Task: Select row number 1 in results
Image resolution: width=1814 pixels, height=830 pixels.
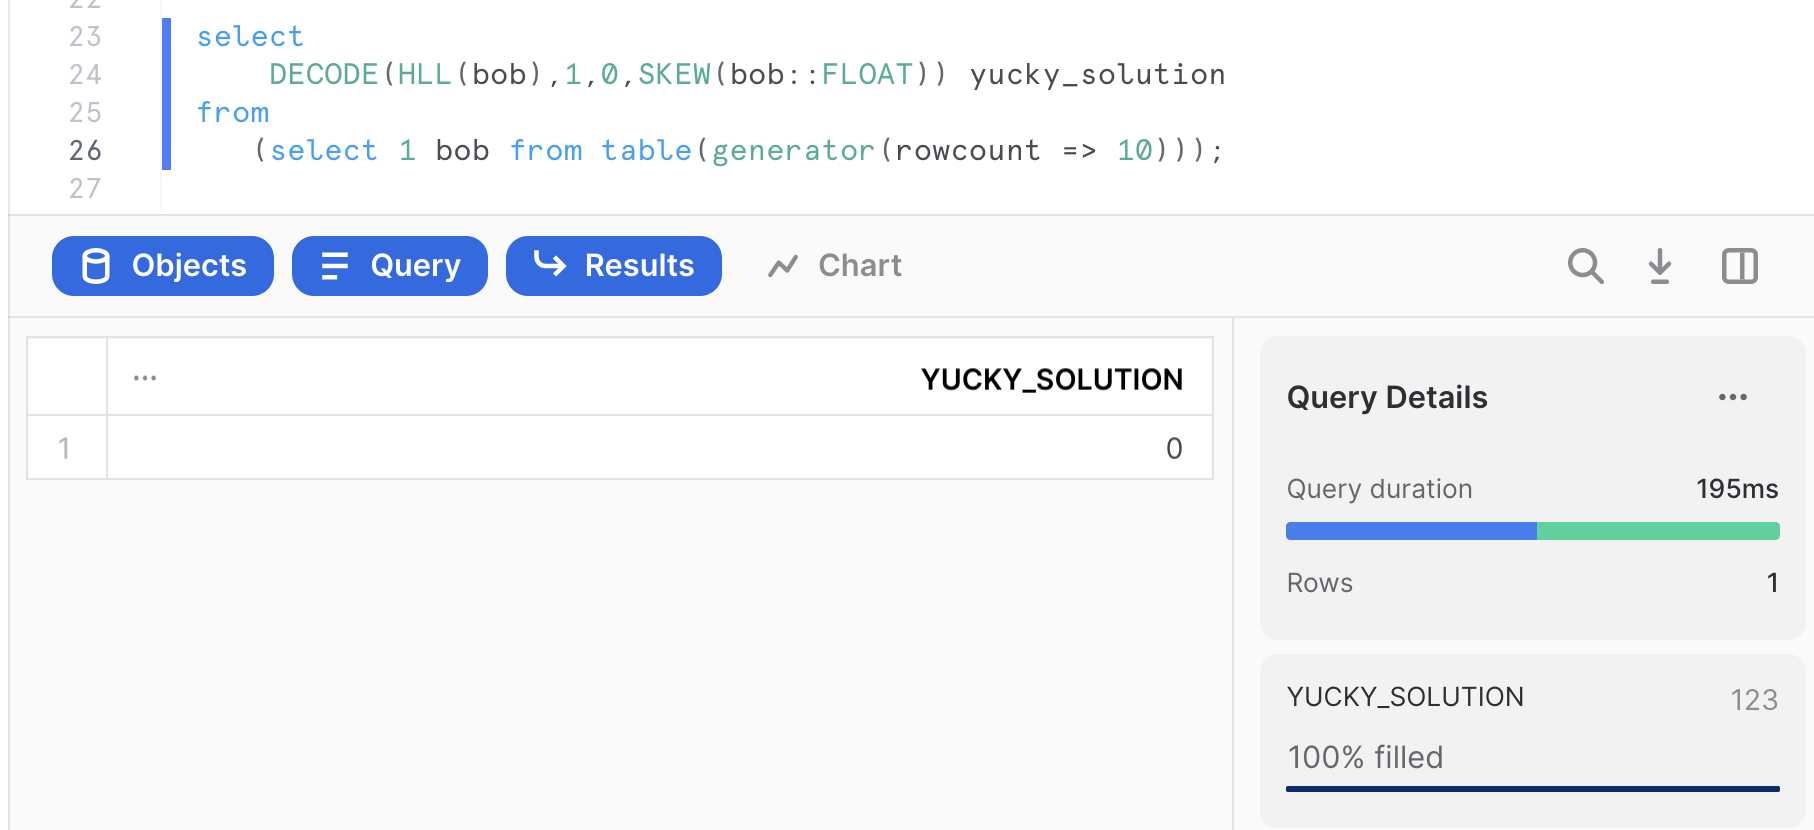Action: 65,448
